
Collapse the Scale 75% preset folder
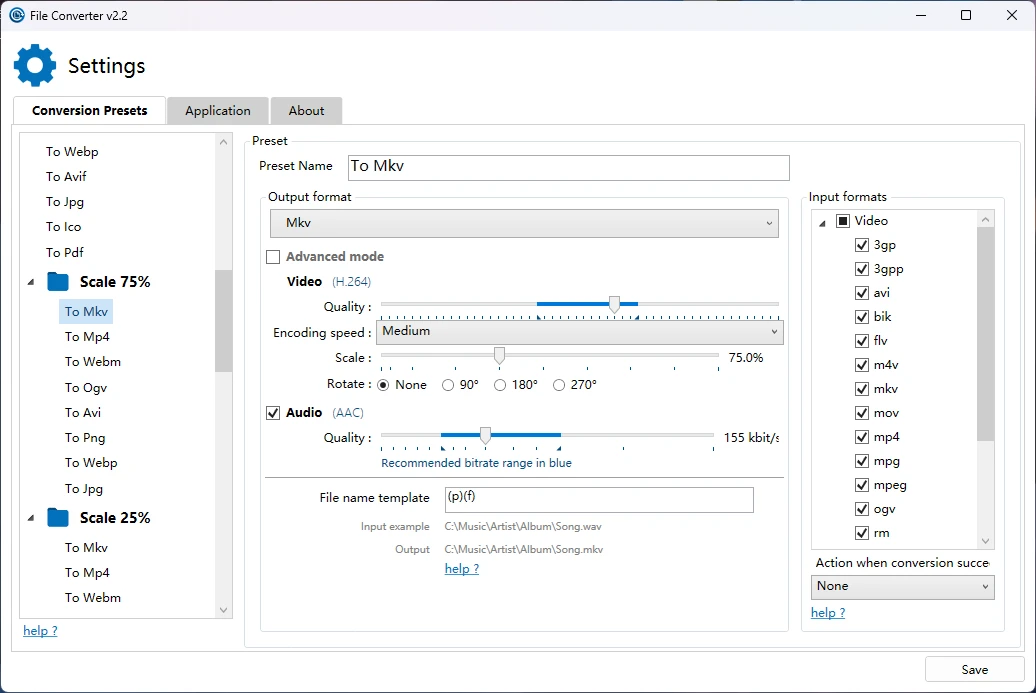click(x=31, y=282)
